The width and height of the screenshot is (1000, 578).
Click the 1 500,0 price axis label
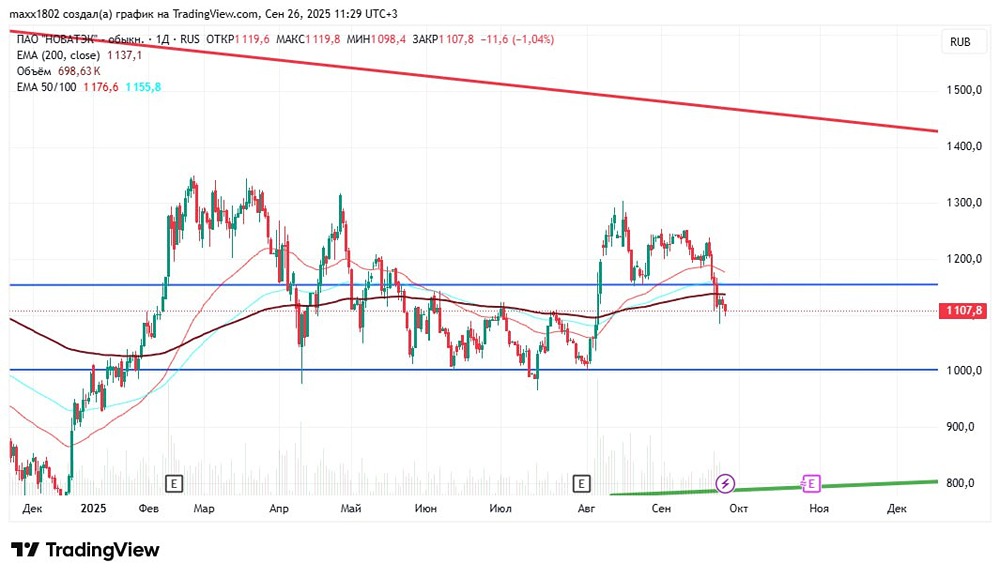[964, 90]
